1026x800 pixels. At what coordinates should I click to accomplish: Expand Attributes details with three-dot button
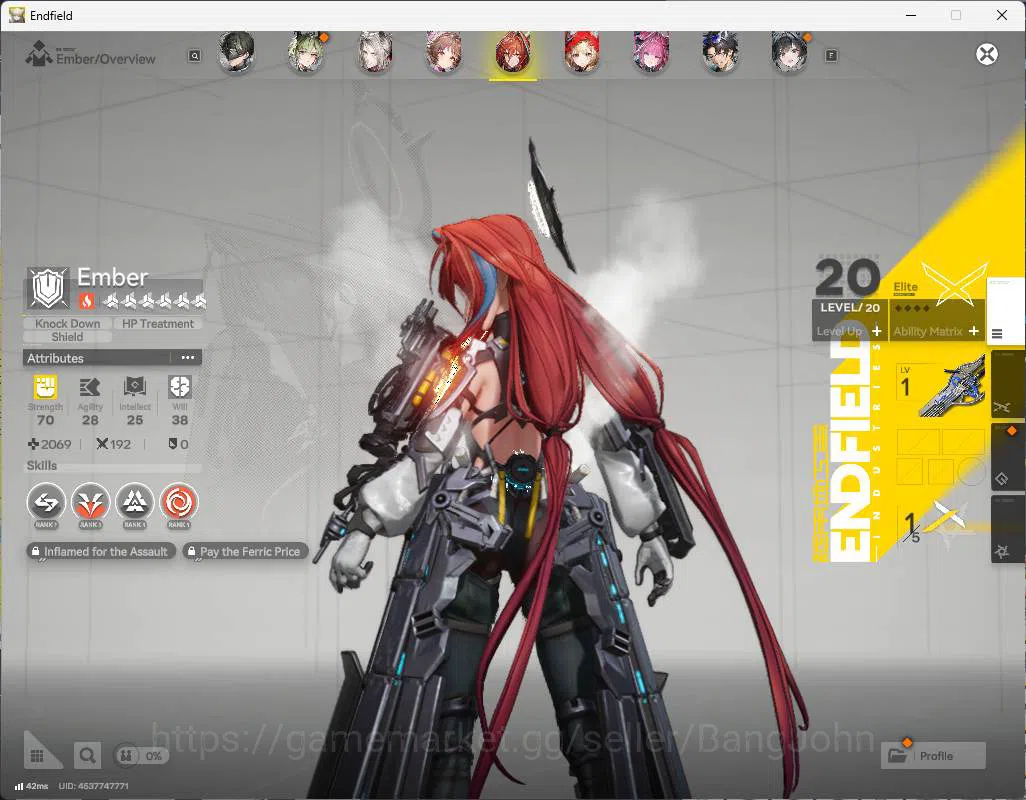188,358
